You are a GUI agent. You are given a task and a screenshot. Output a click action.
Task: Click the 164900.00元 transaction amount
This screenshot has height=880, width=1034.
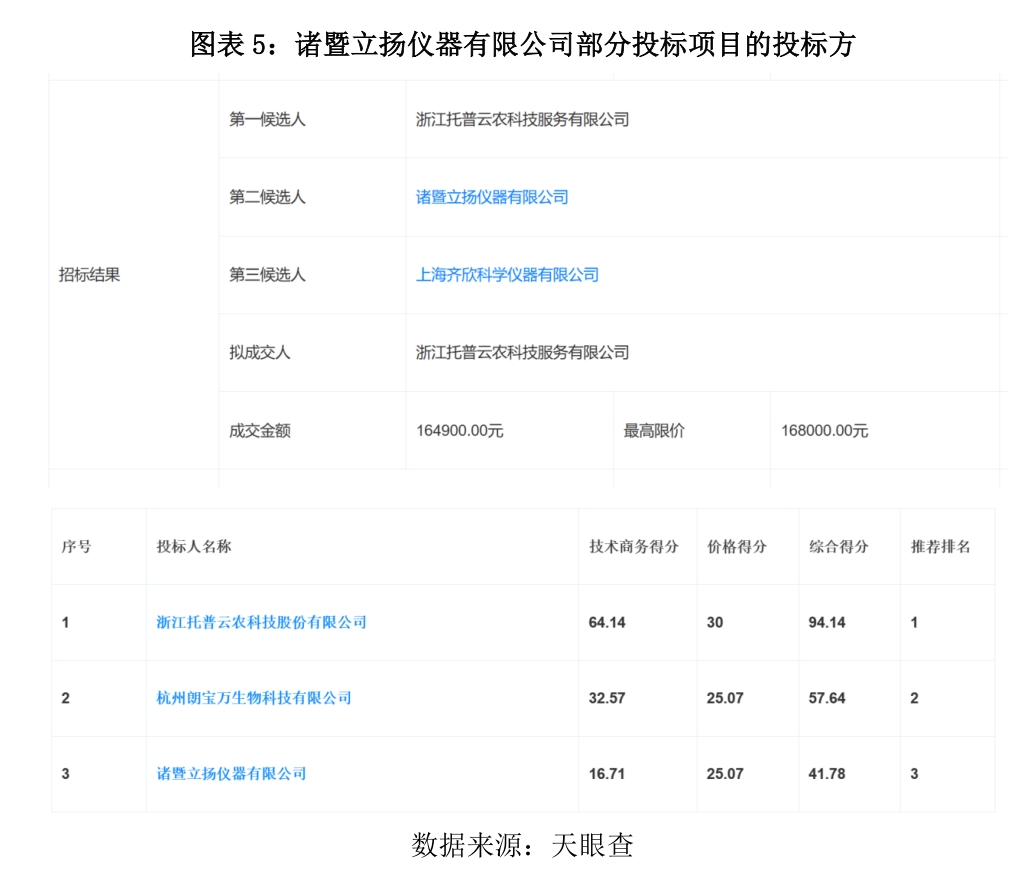(x=460, y=431)
